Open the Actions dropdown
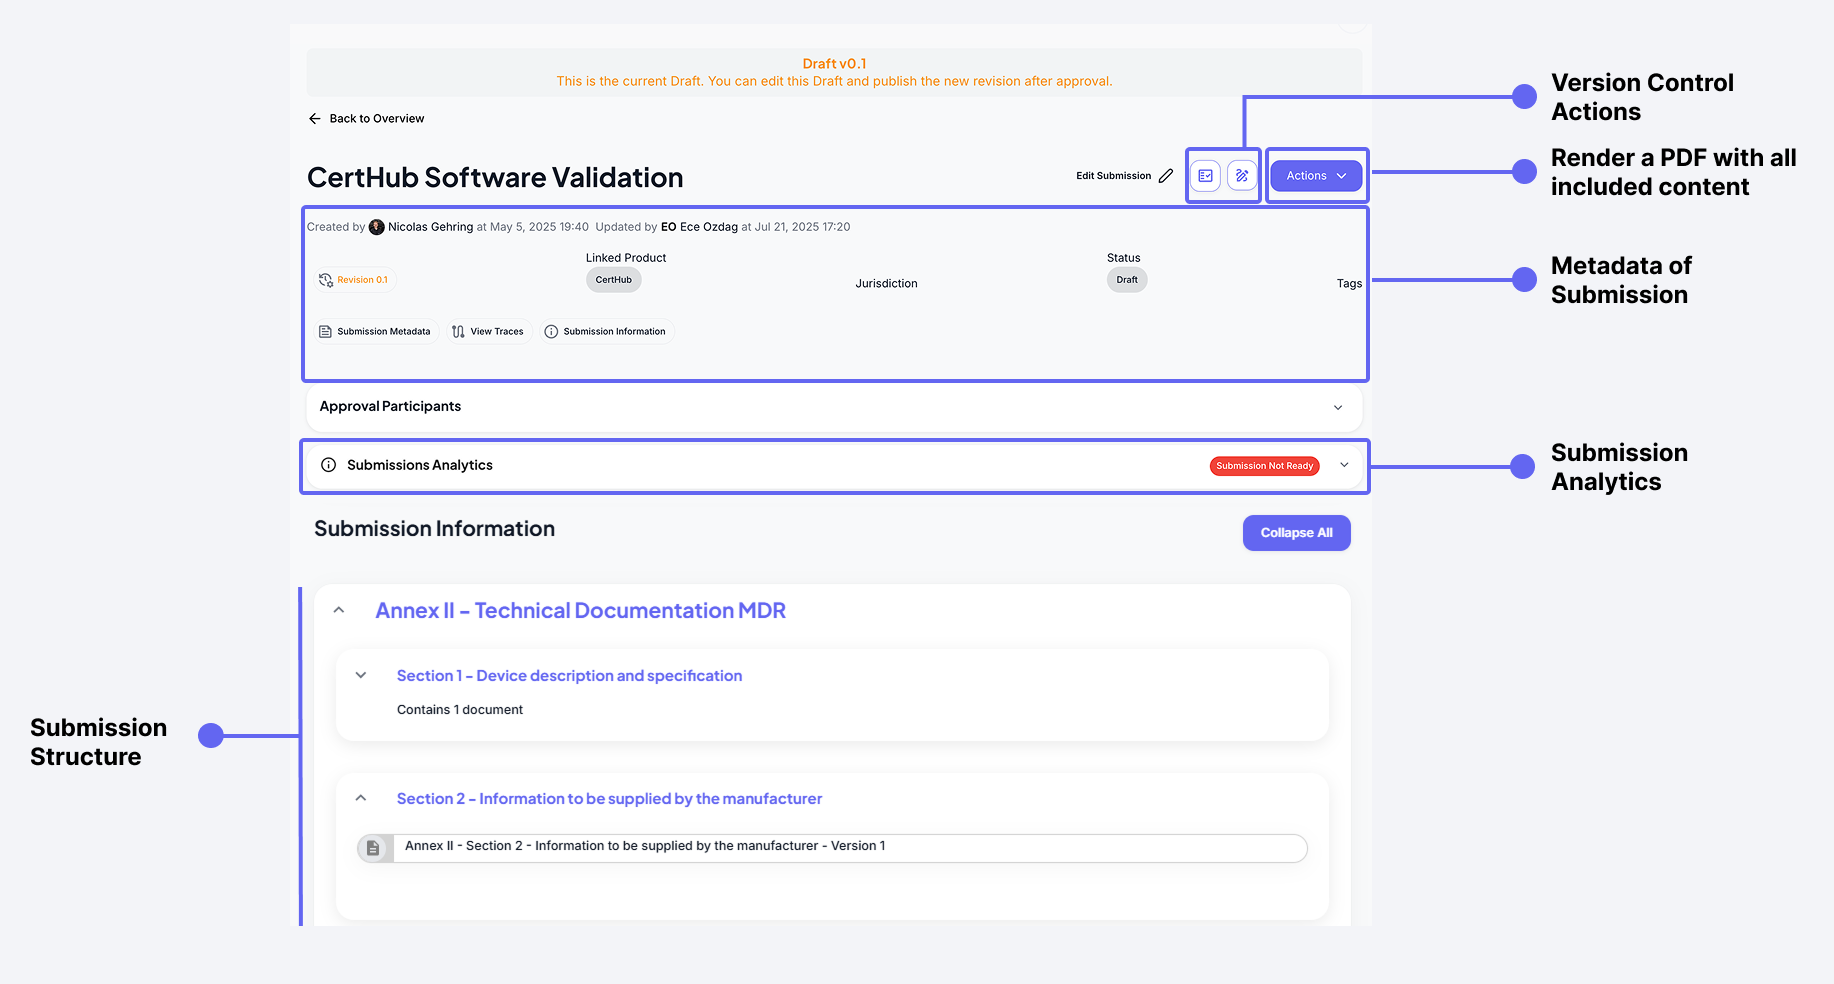The width and height of the screenshot is (1834, 984). [x=1315, y=175]
